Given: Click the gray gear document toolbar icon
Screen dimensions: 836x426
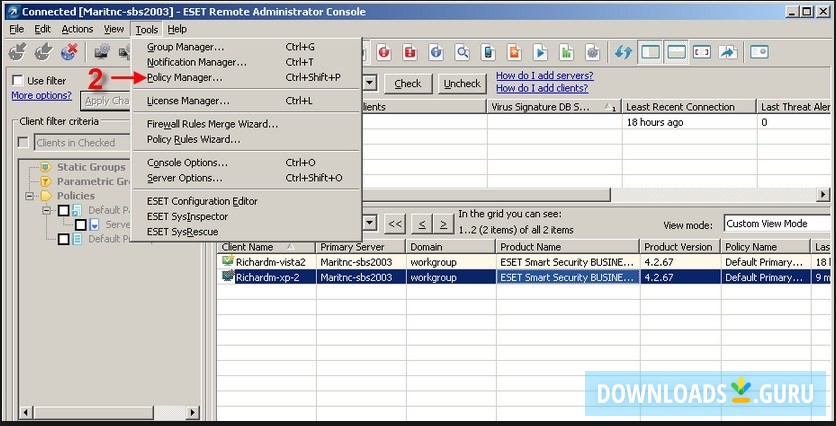Looking at the screenshot, I should (592, 52).
